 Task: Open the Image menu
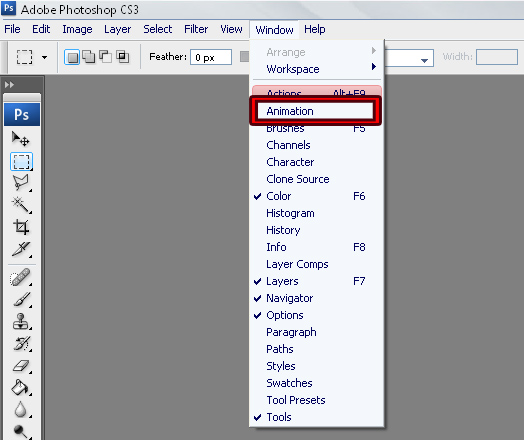click(x=77, y=29)
